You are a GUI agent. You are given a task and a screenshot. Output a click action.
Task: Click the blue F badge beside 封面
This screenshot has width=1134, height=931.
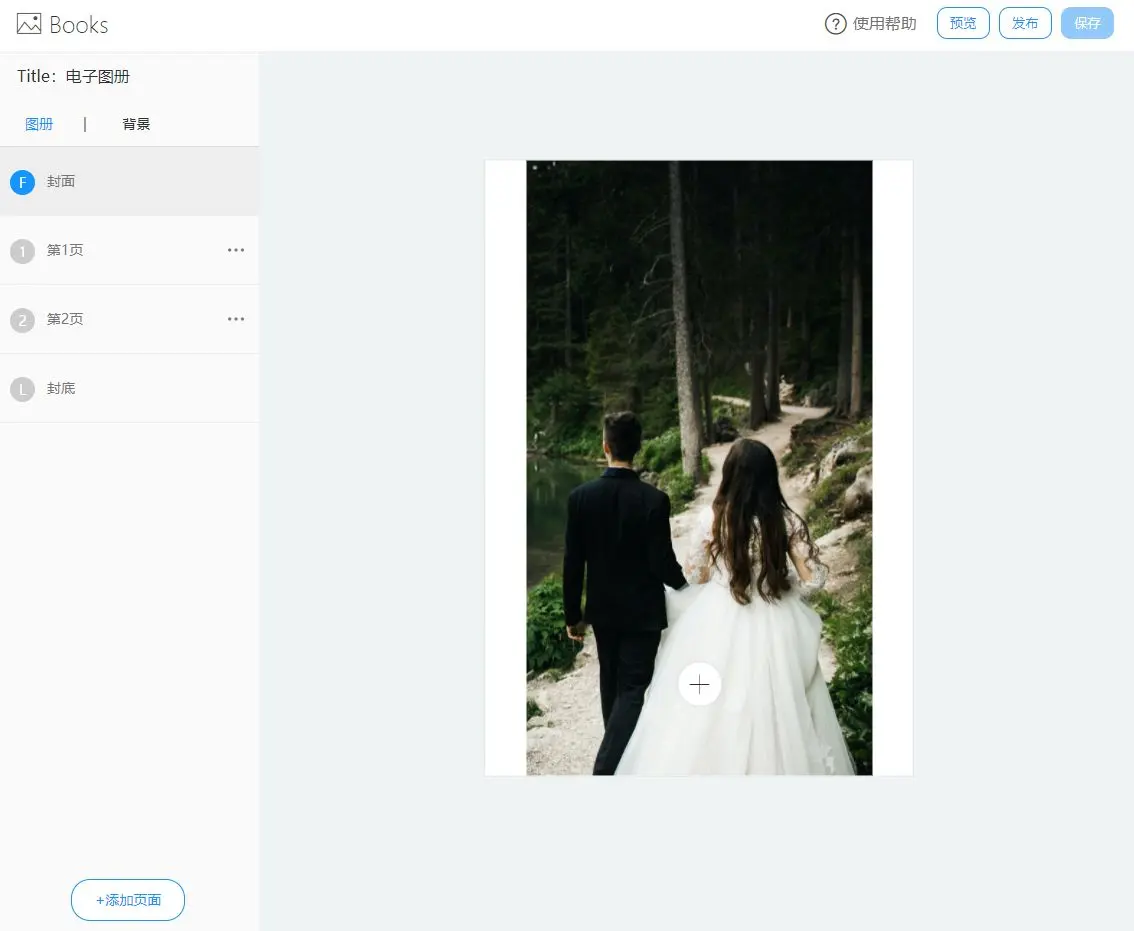pos(22,182)
